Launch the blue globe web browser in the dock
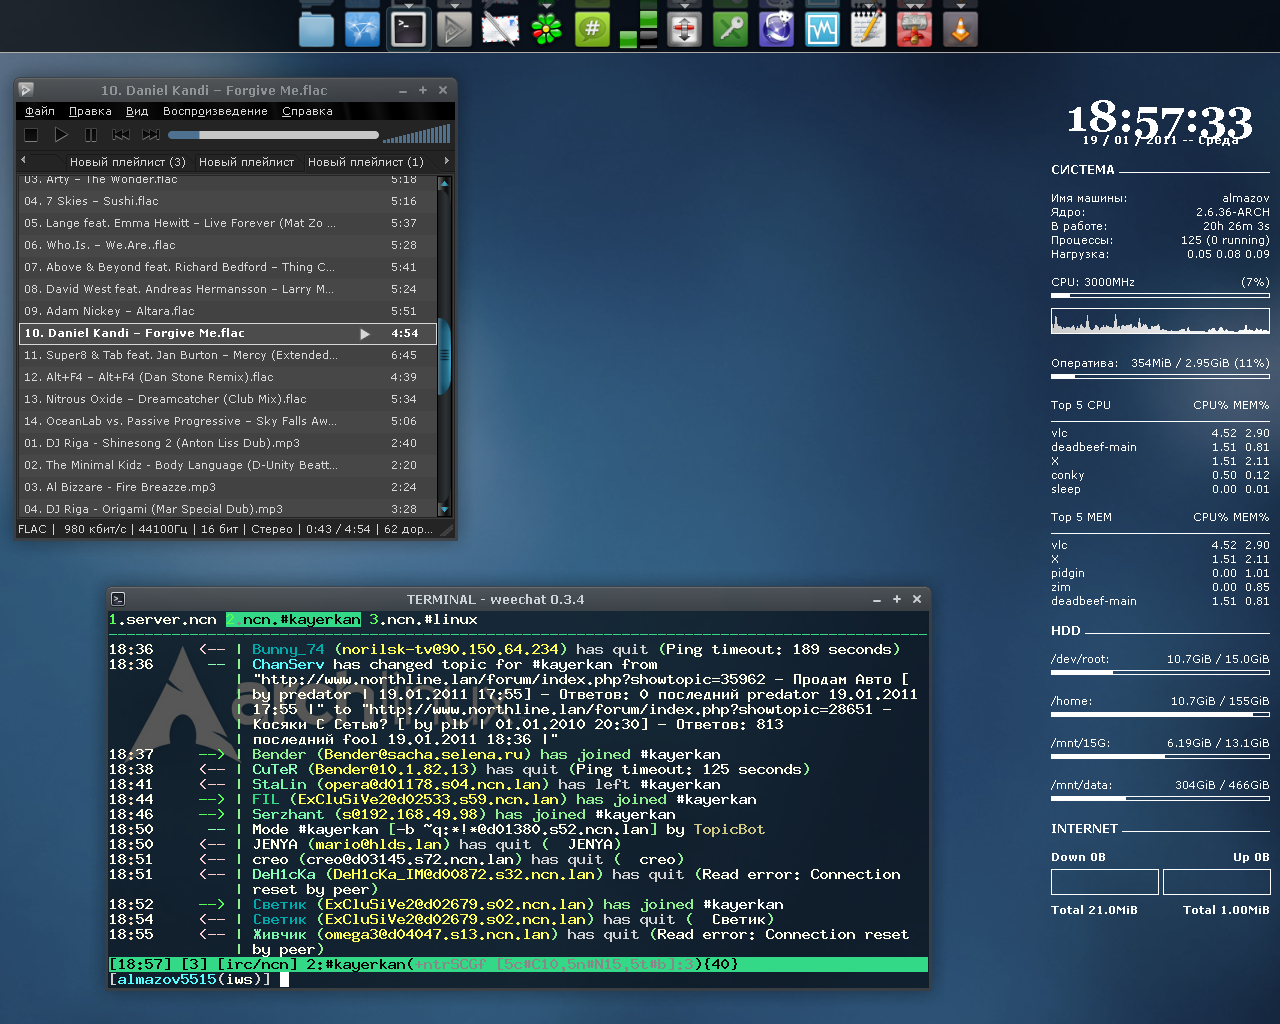Image resolution: width=1280 pixels, height=1024 pixels. pyautogui.click(x=362, y=29)
